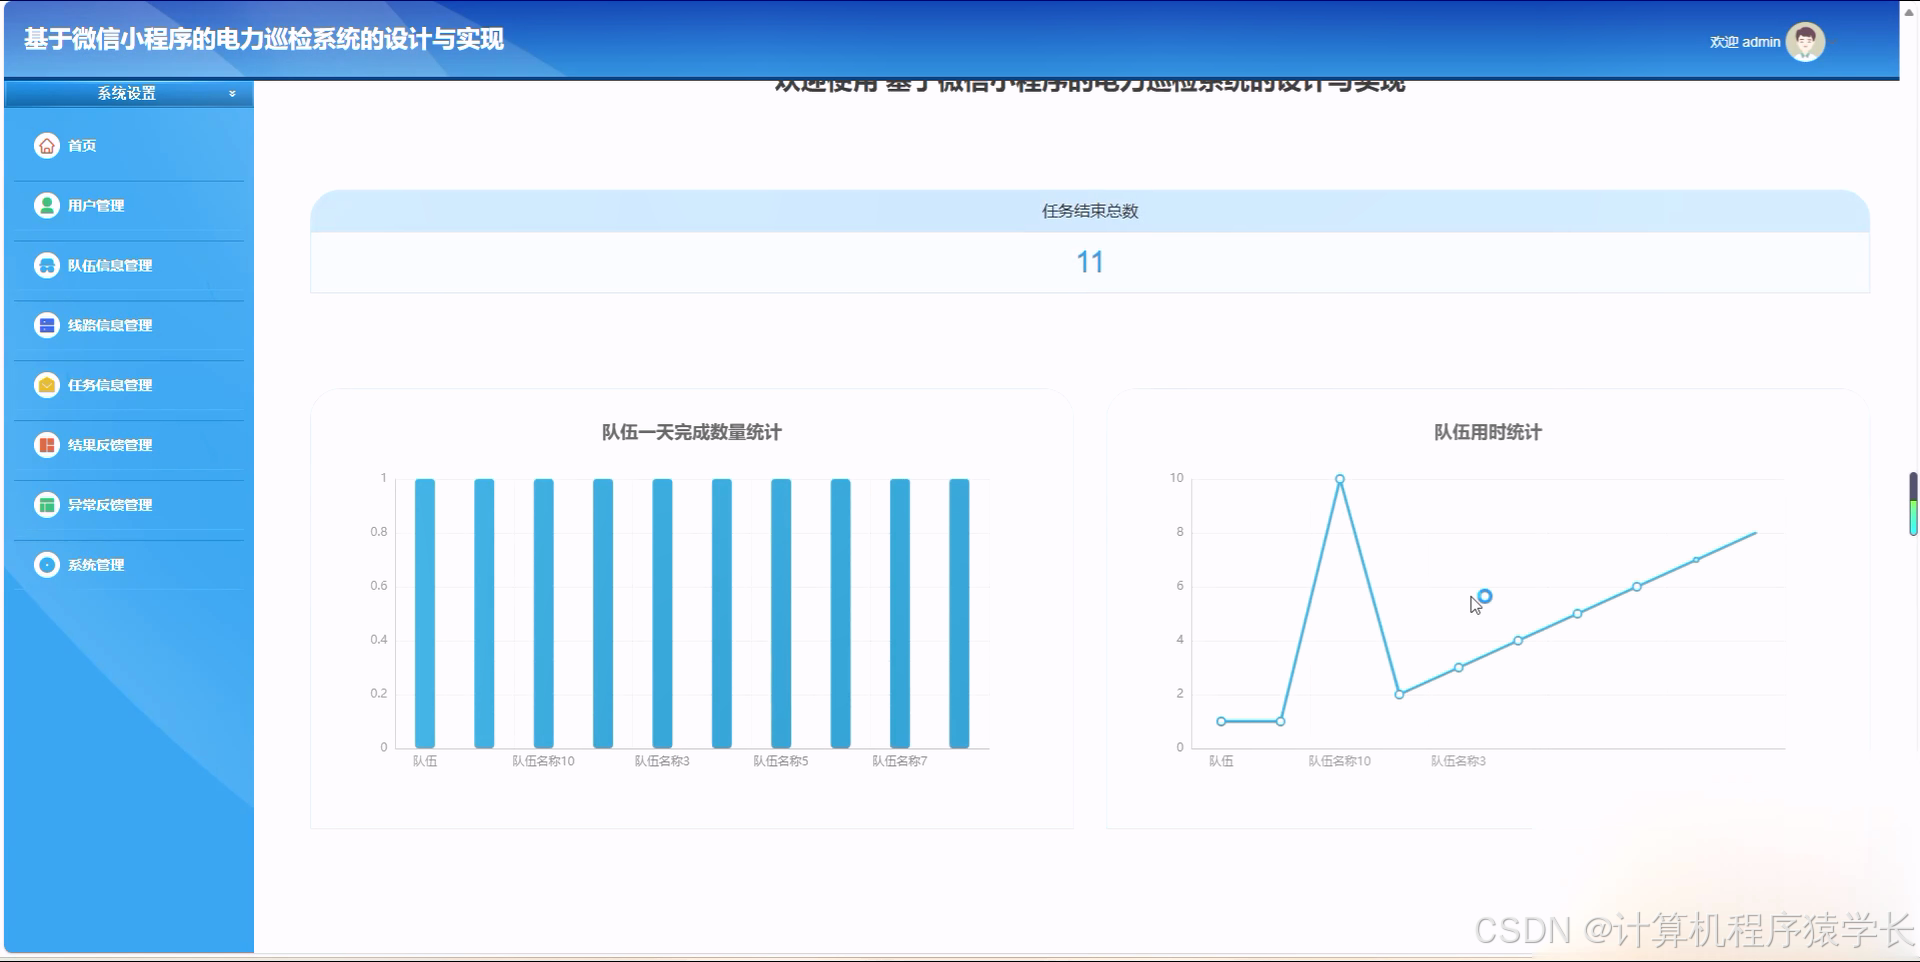Click the total count value 11

pyautogui.click(x=1090, y=263)
